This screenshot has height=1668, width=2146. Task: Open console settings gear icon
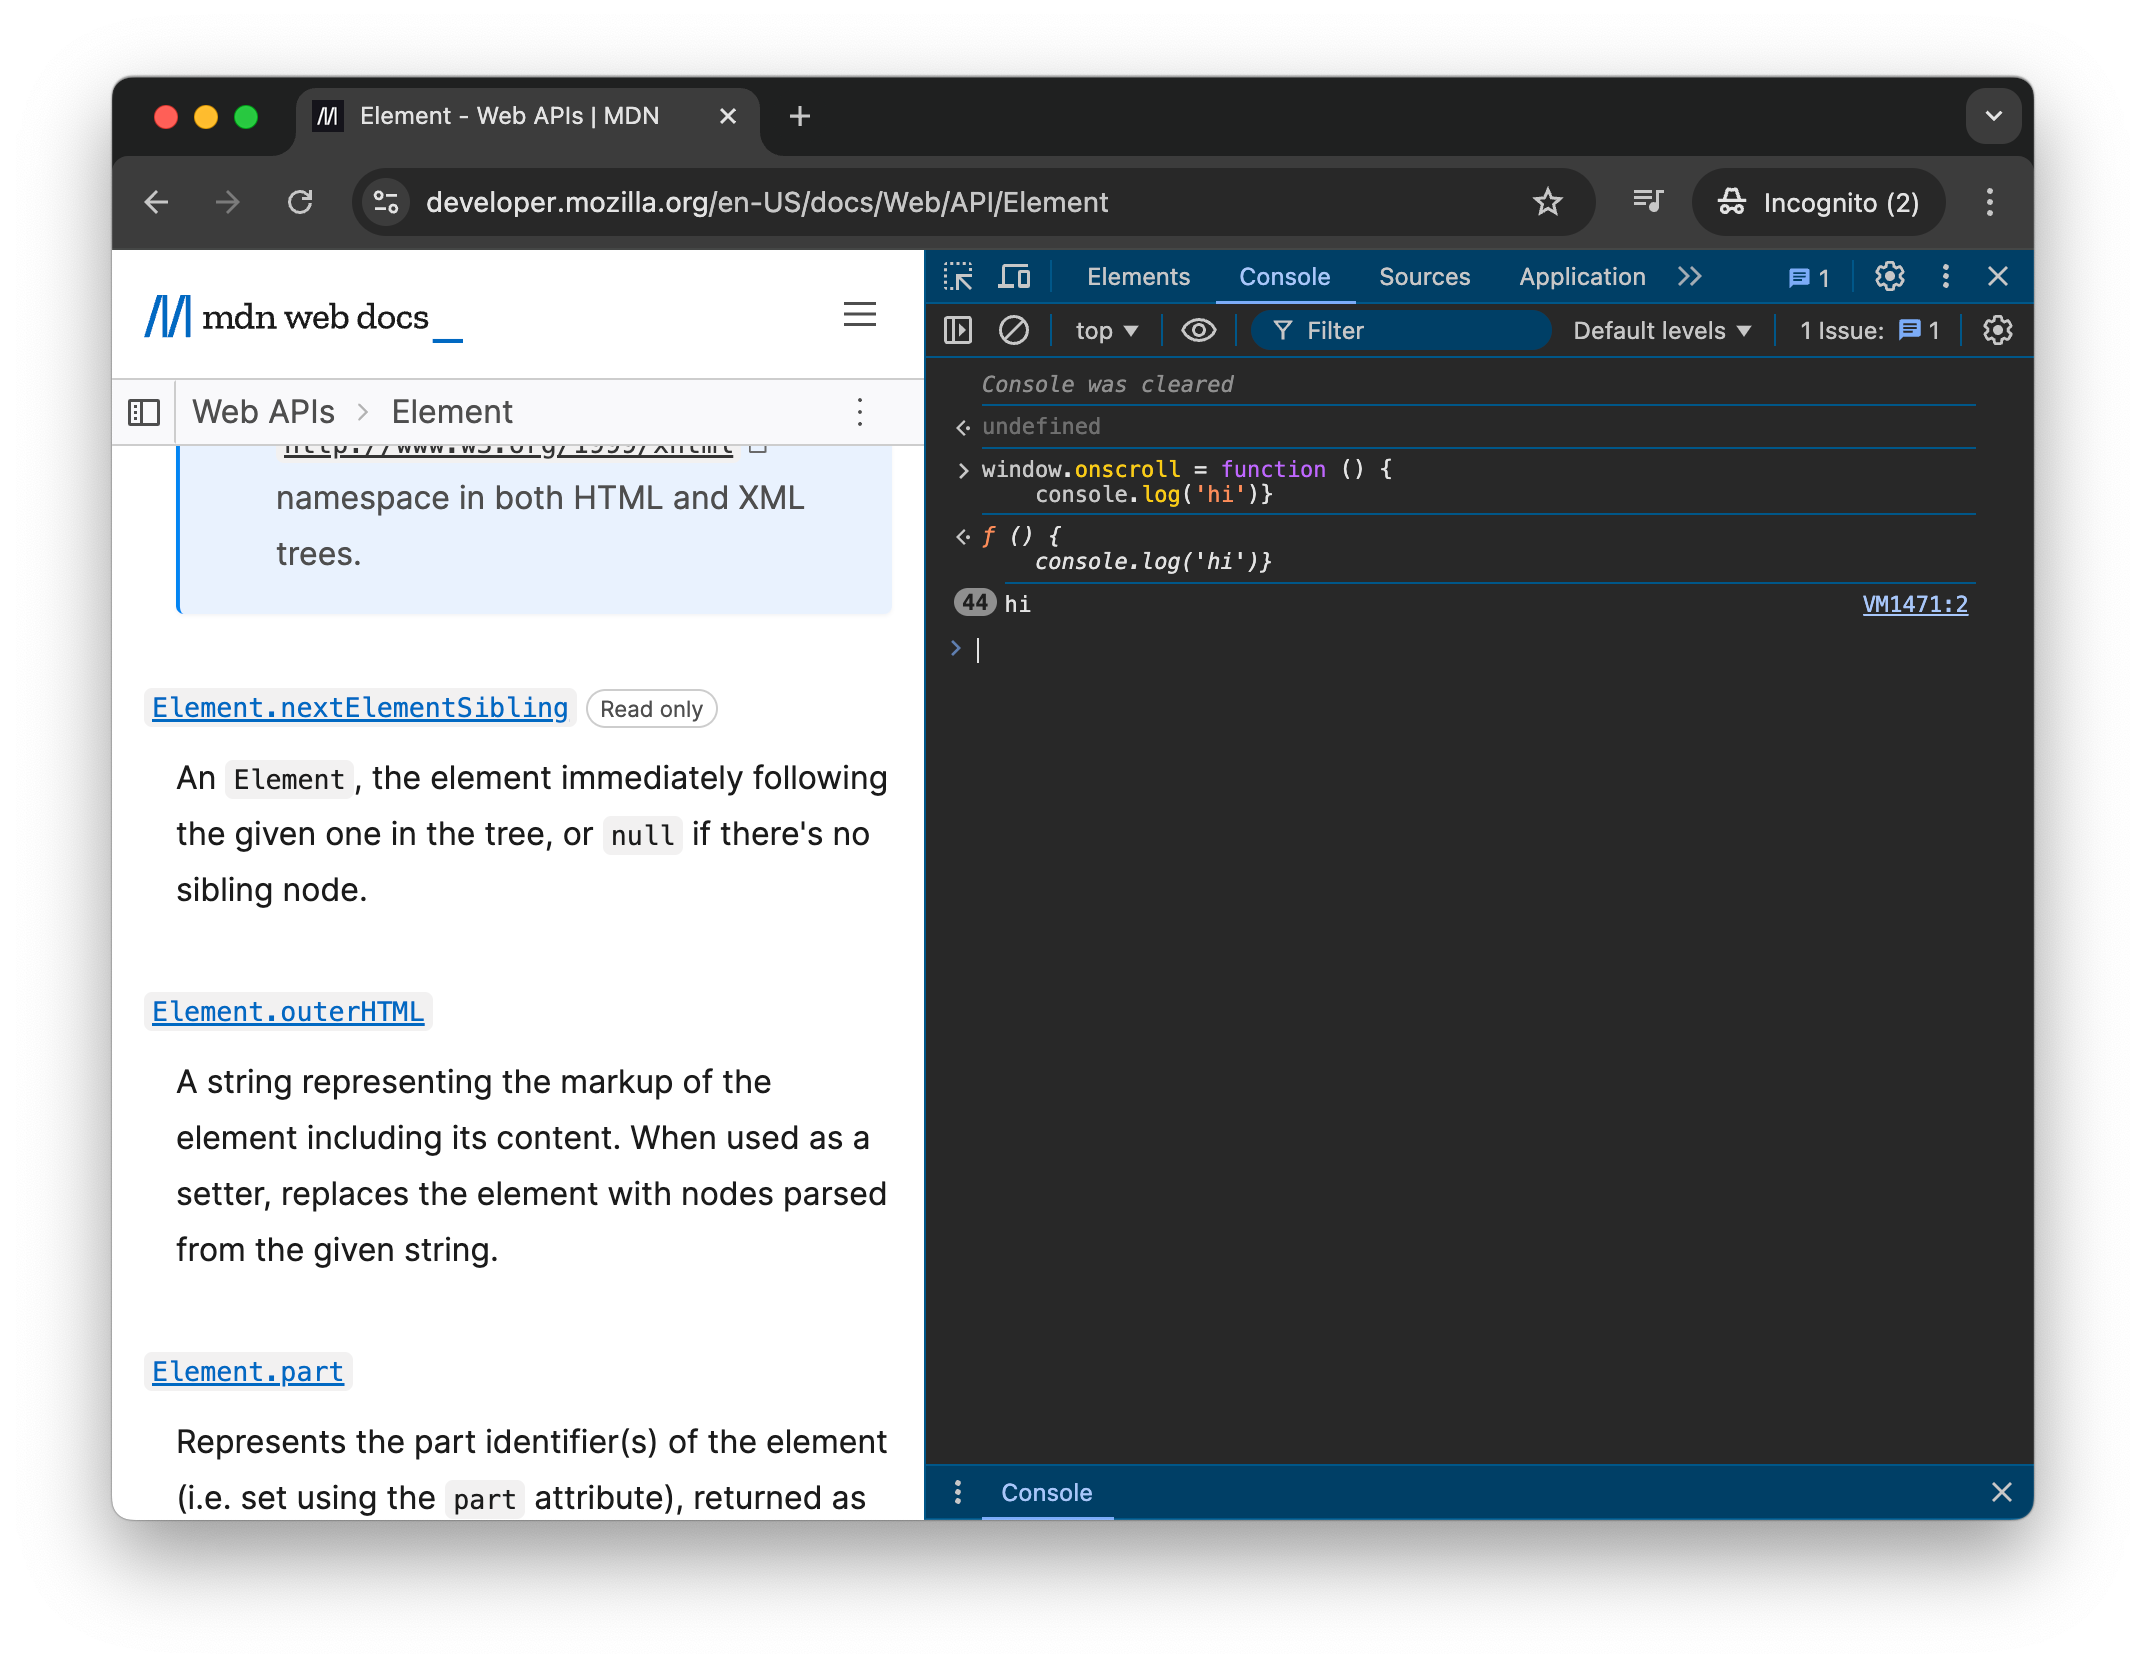pyautogui.click(x=1997, y=331)
